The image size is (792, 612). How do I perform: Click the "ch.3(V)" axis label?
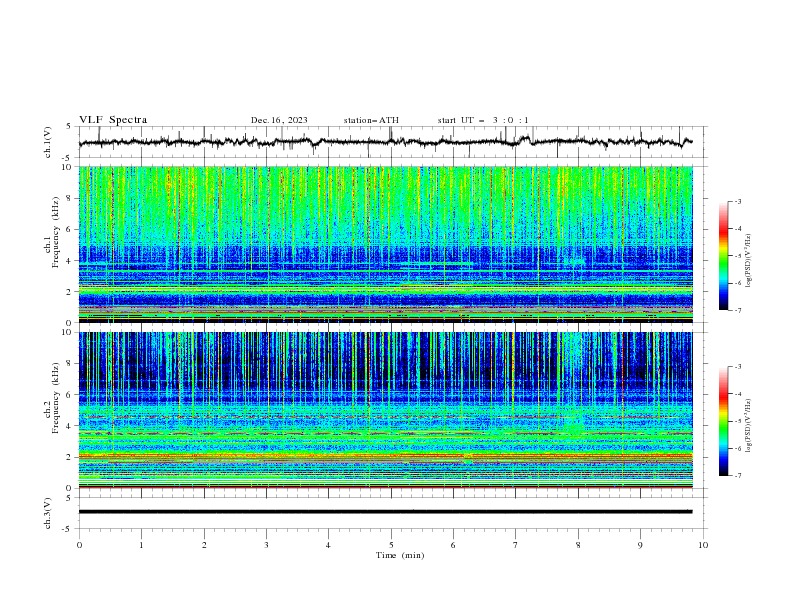pos(48,513)
